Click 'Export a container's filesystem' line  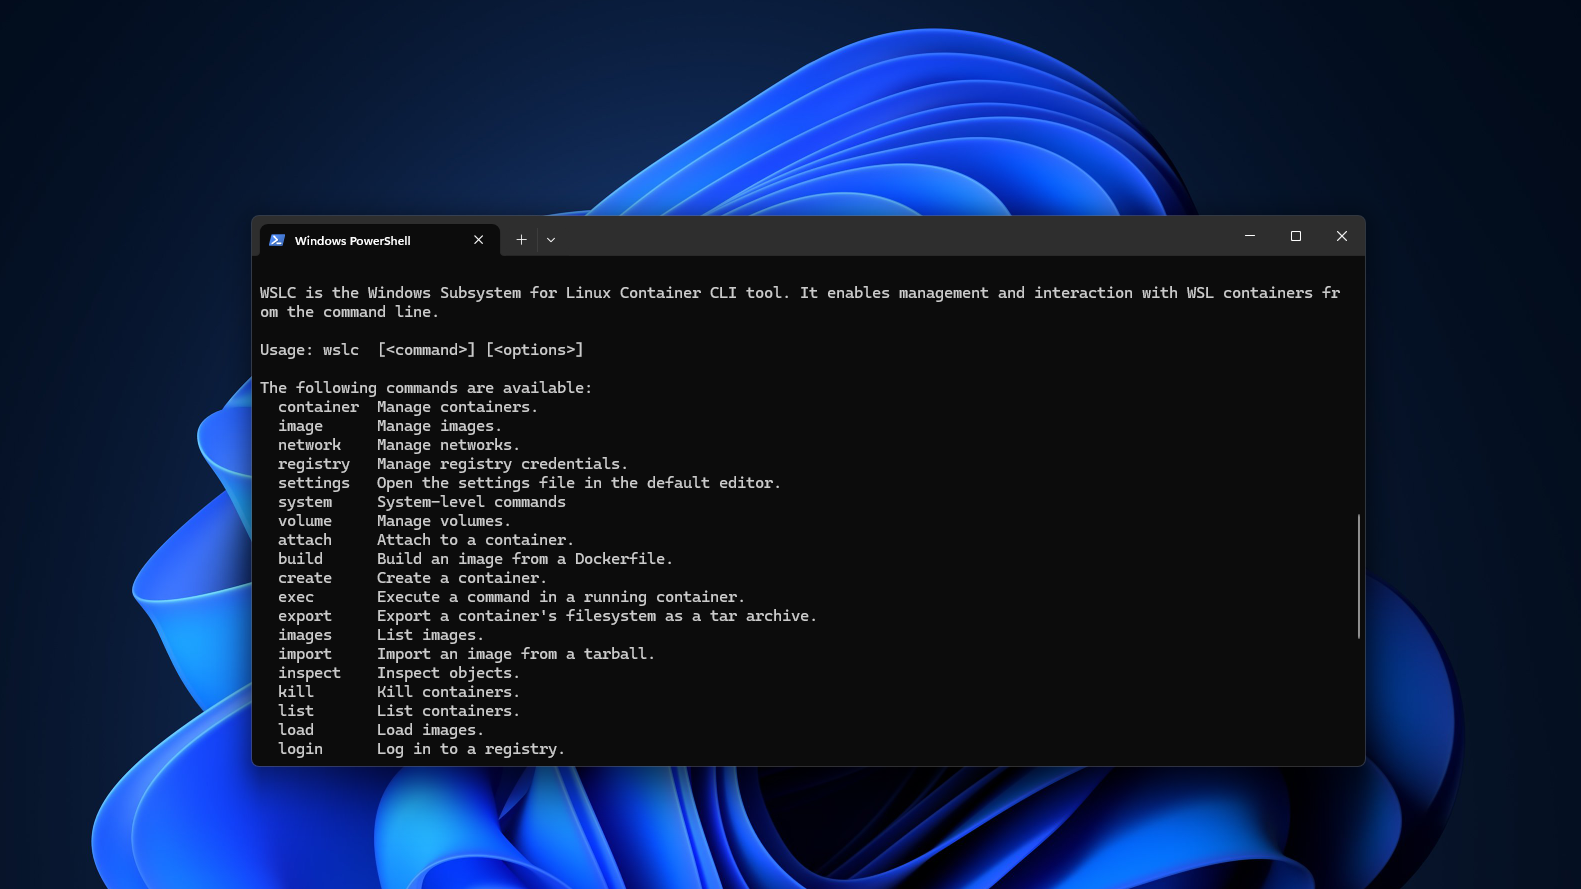coord(597,616)
